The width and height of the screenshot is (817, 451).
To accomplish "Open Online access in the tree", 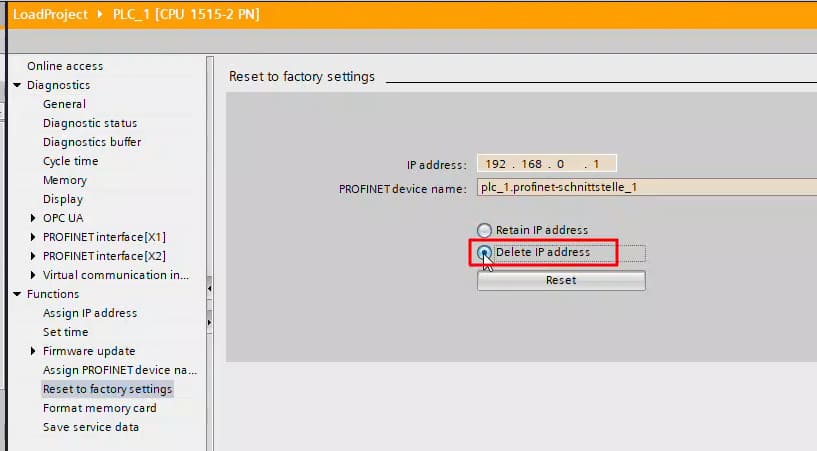I will coord(65,66).
